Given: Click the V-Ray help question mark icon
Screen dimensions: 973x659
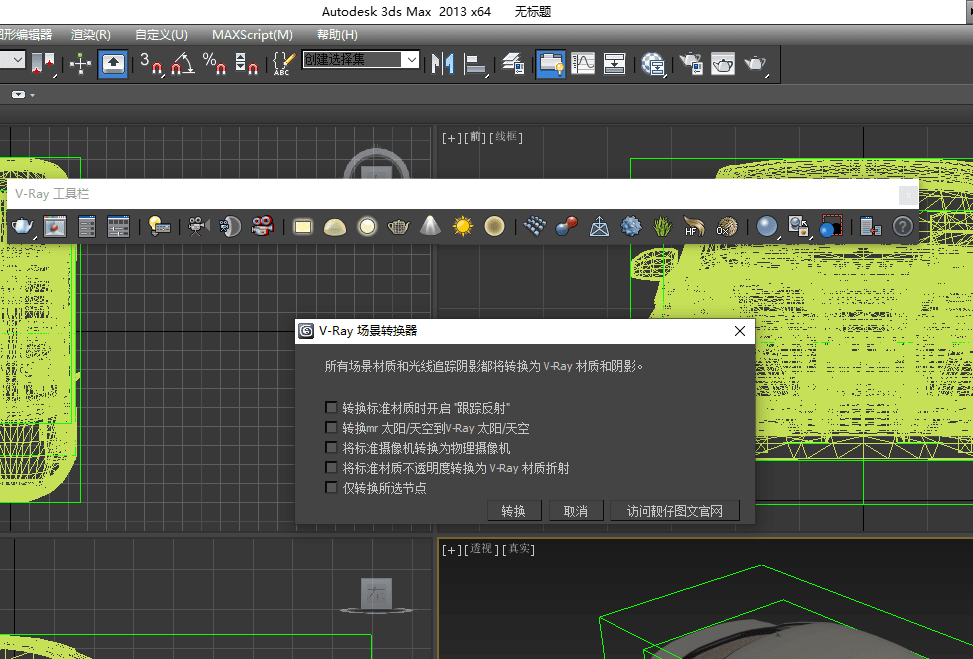Looking at the screenshot, I should (902, 226).
